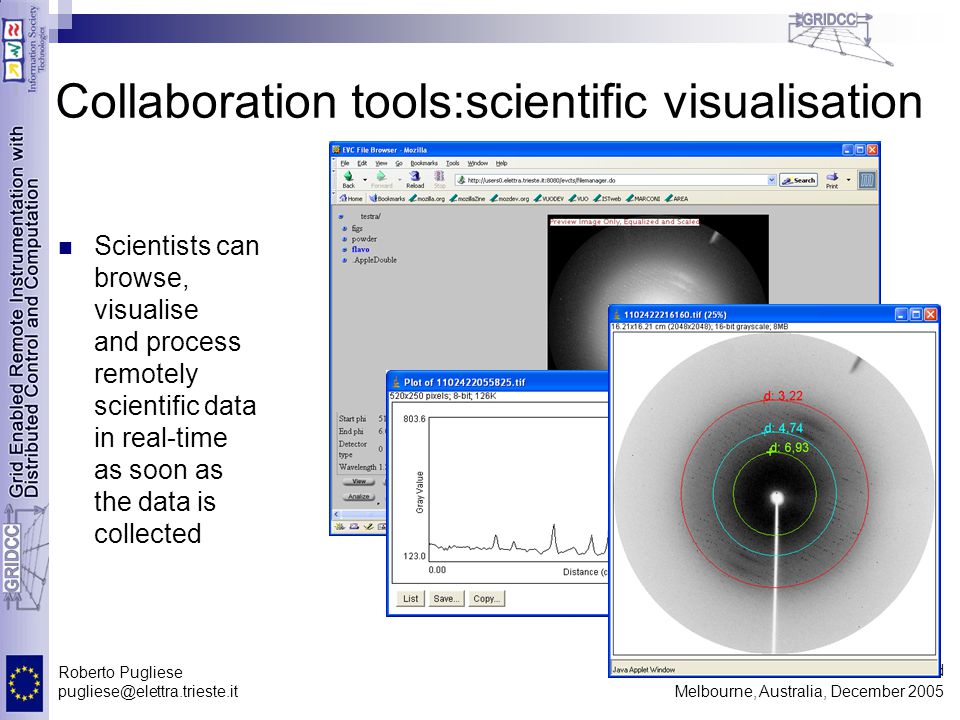Open the Edit menu in Mozilla
960x720 pixels.
tap(362, 163)
